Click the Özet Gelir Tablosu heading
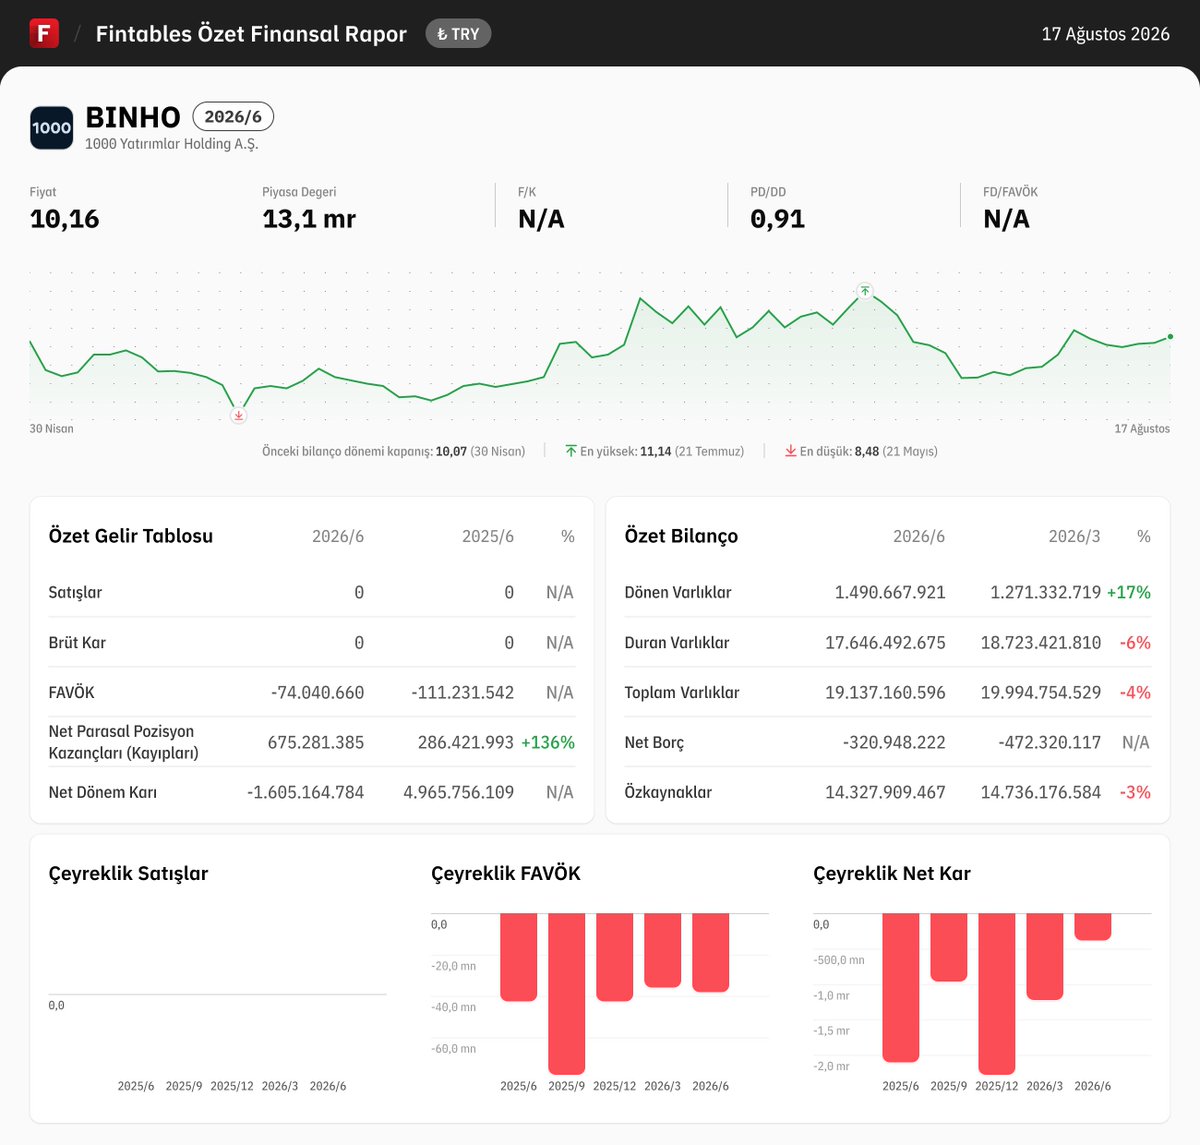Viewport: 1200px width, 1145px height. 131,536
